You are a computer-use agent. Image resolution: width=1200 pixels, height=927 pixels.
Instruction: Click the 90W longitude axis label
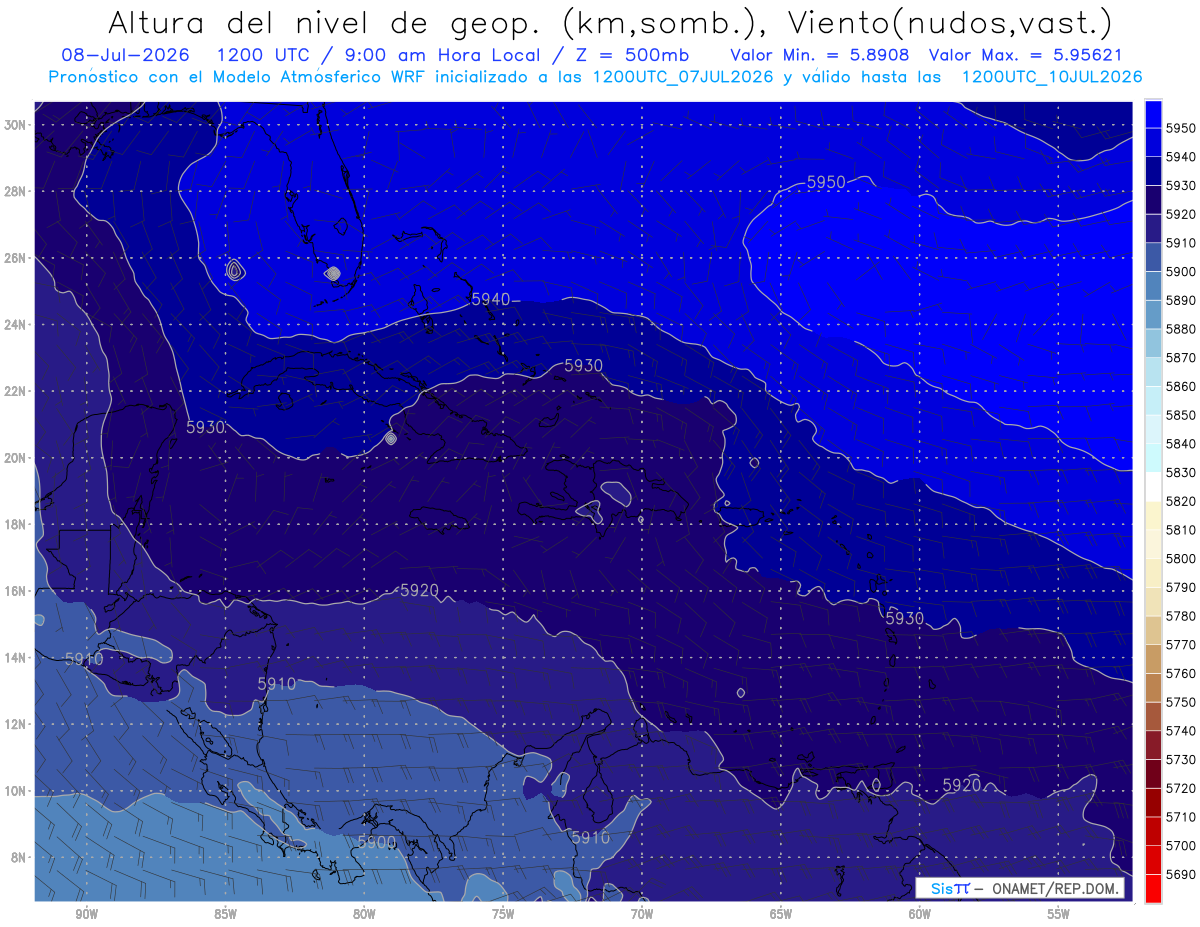[x=86, y=913]
